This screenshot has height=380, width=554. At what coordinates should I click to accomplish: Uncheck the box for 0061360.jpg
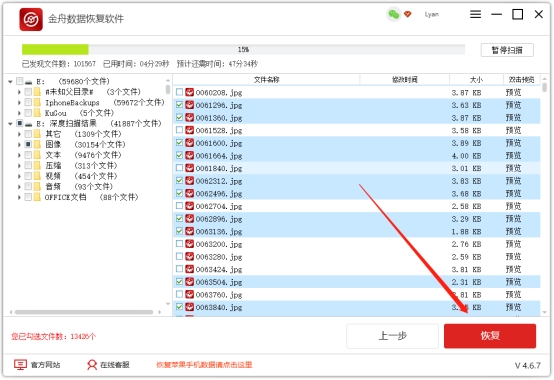click(x=179, y=117)
